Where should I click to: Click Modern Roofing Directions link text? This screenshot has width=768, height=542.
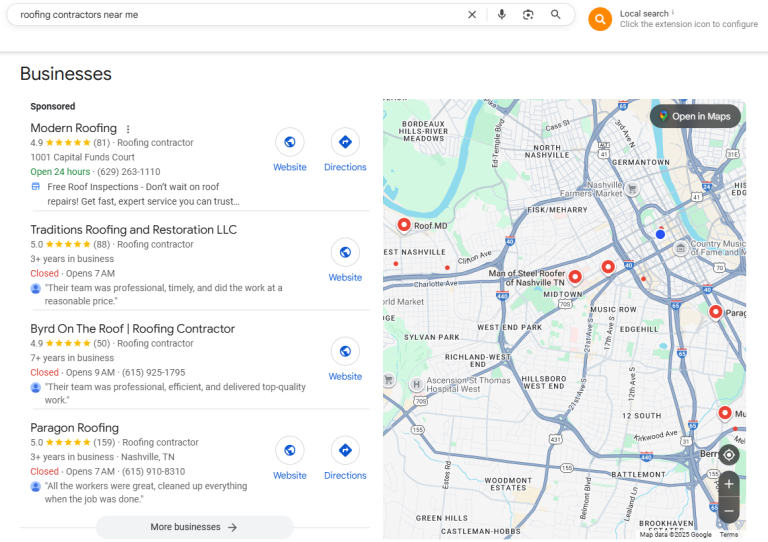(345, 167)
